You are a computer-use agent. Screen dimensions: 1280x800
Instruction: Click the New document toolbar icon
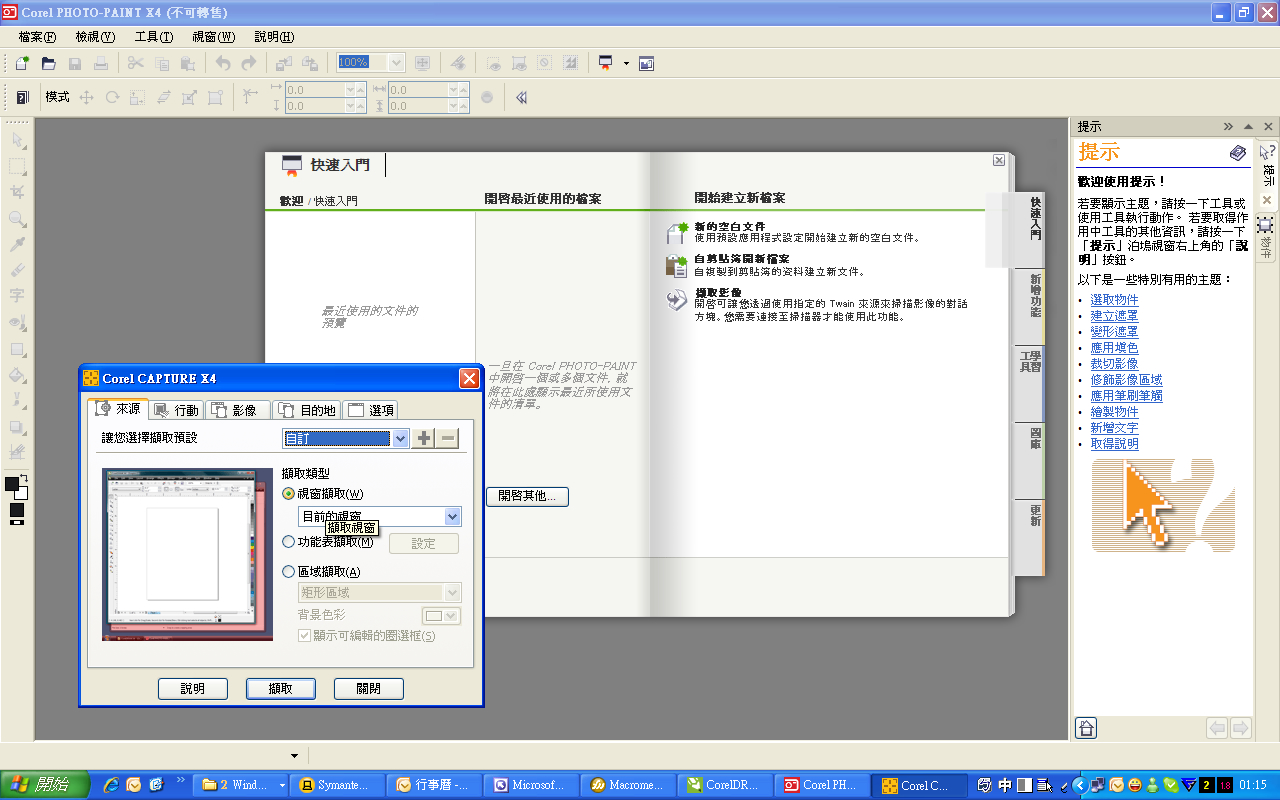pos(22,63)
